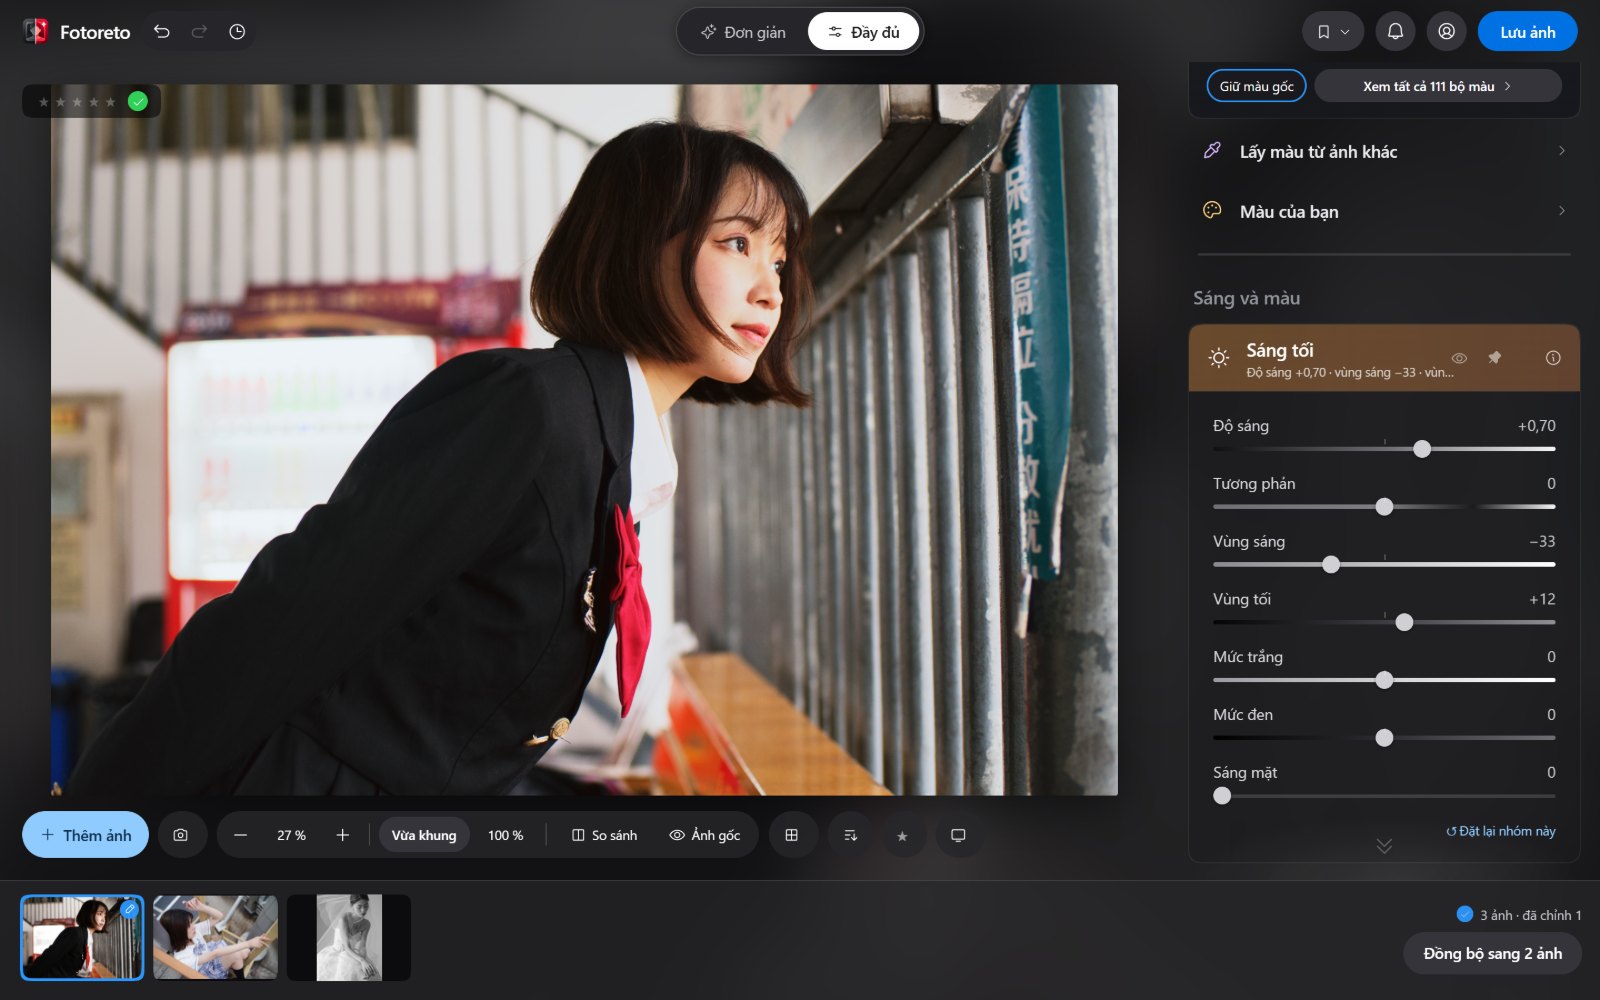
Task: Click Đồng bộ sang 2 ảnh
Action: point(1492,953)
